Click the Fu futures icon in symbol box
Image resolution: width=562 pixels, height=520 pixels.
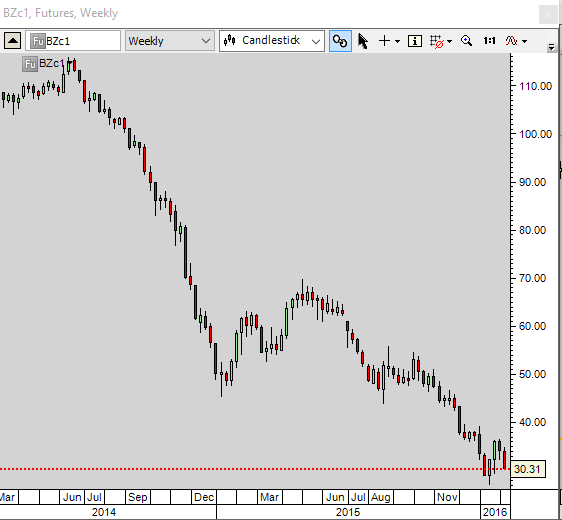click(38, 41)
